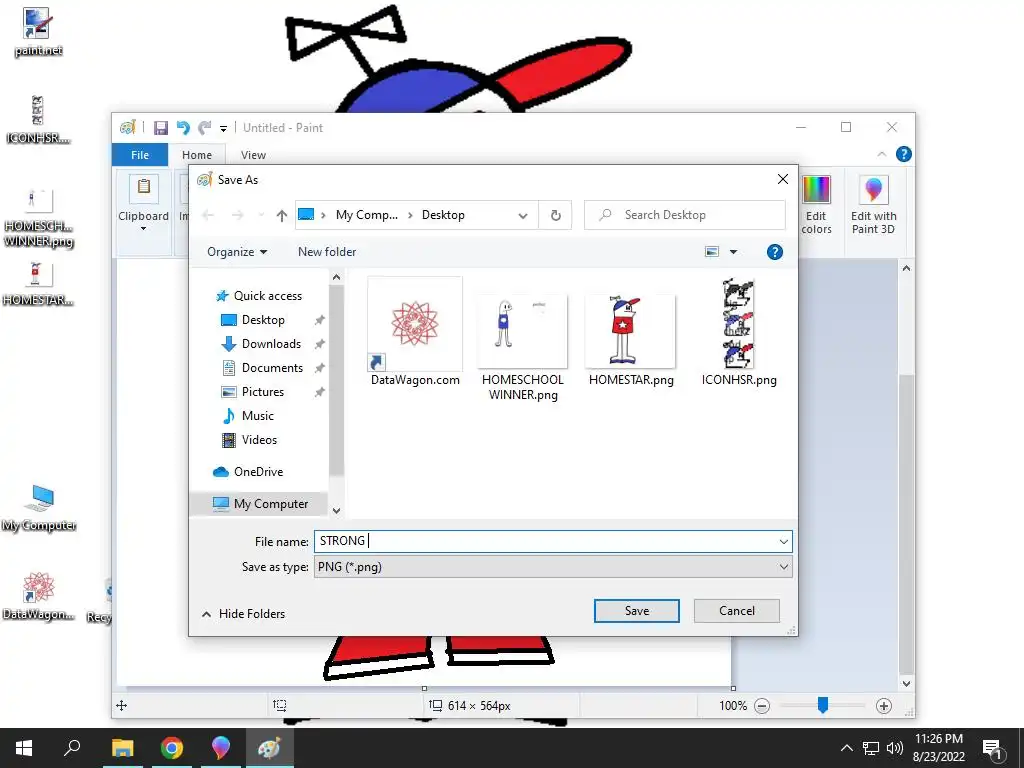Viewport: 1024px width, 768px height.
Task: Click the Forward arrow in the Save As dialog
Action: (x=237, y=215)
